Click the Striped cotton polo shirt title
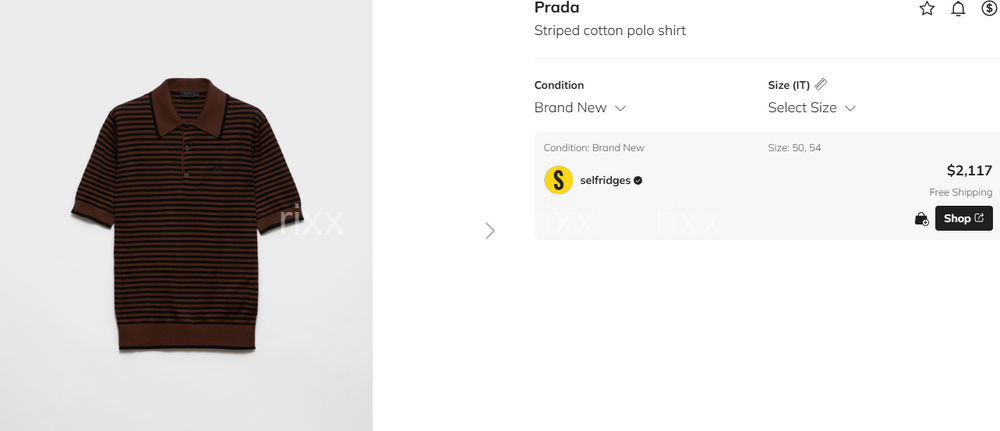This screenshot has height=431, width=1000. pyautogui.click(x=610, y=31)
